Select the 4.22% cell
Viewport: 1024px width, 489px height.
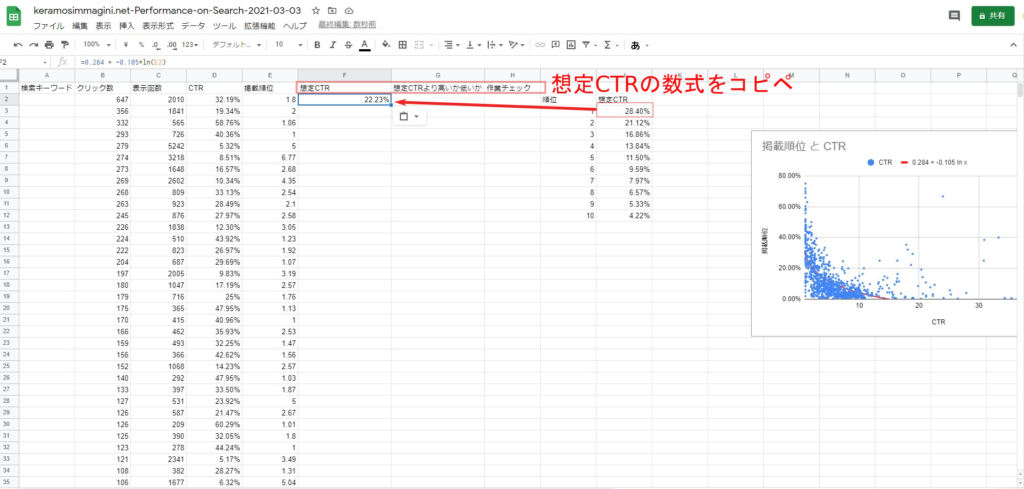(x=624, y=215)
